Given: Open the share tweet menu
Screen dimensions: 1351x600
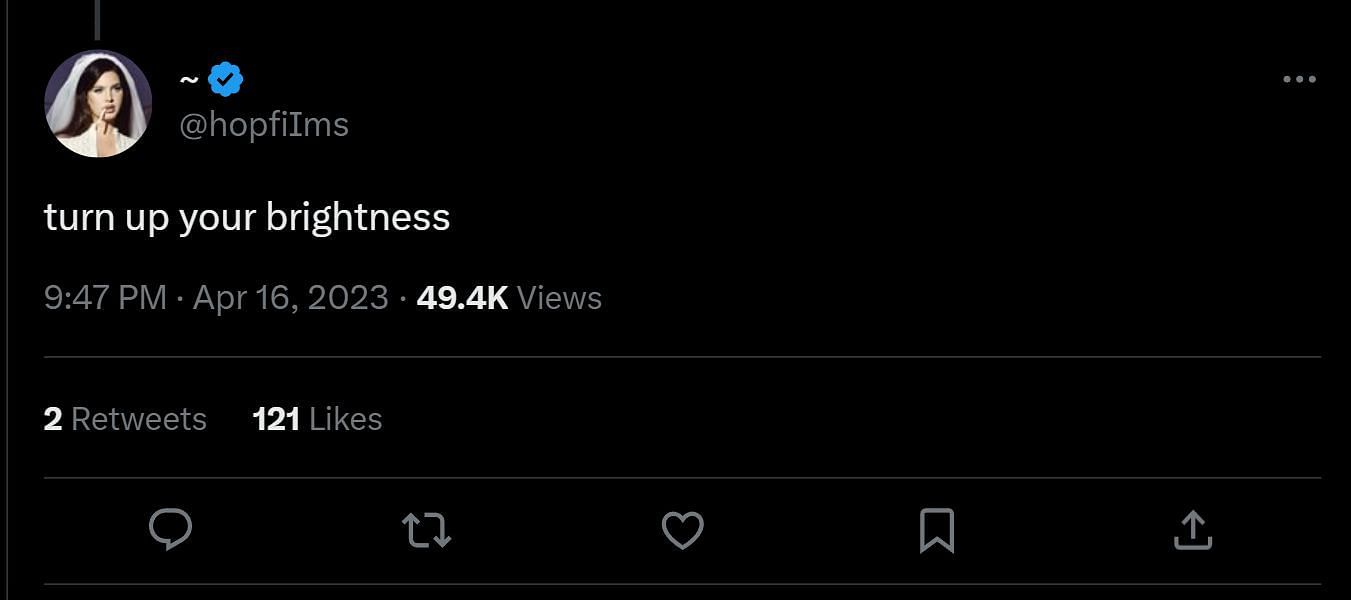Looking at the screenshot, I should pos(1192,529).
